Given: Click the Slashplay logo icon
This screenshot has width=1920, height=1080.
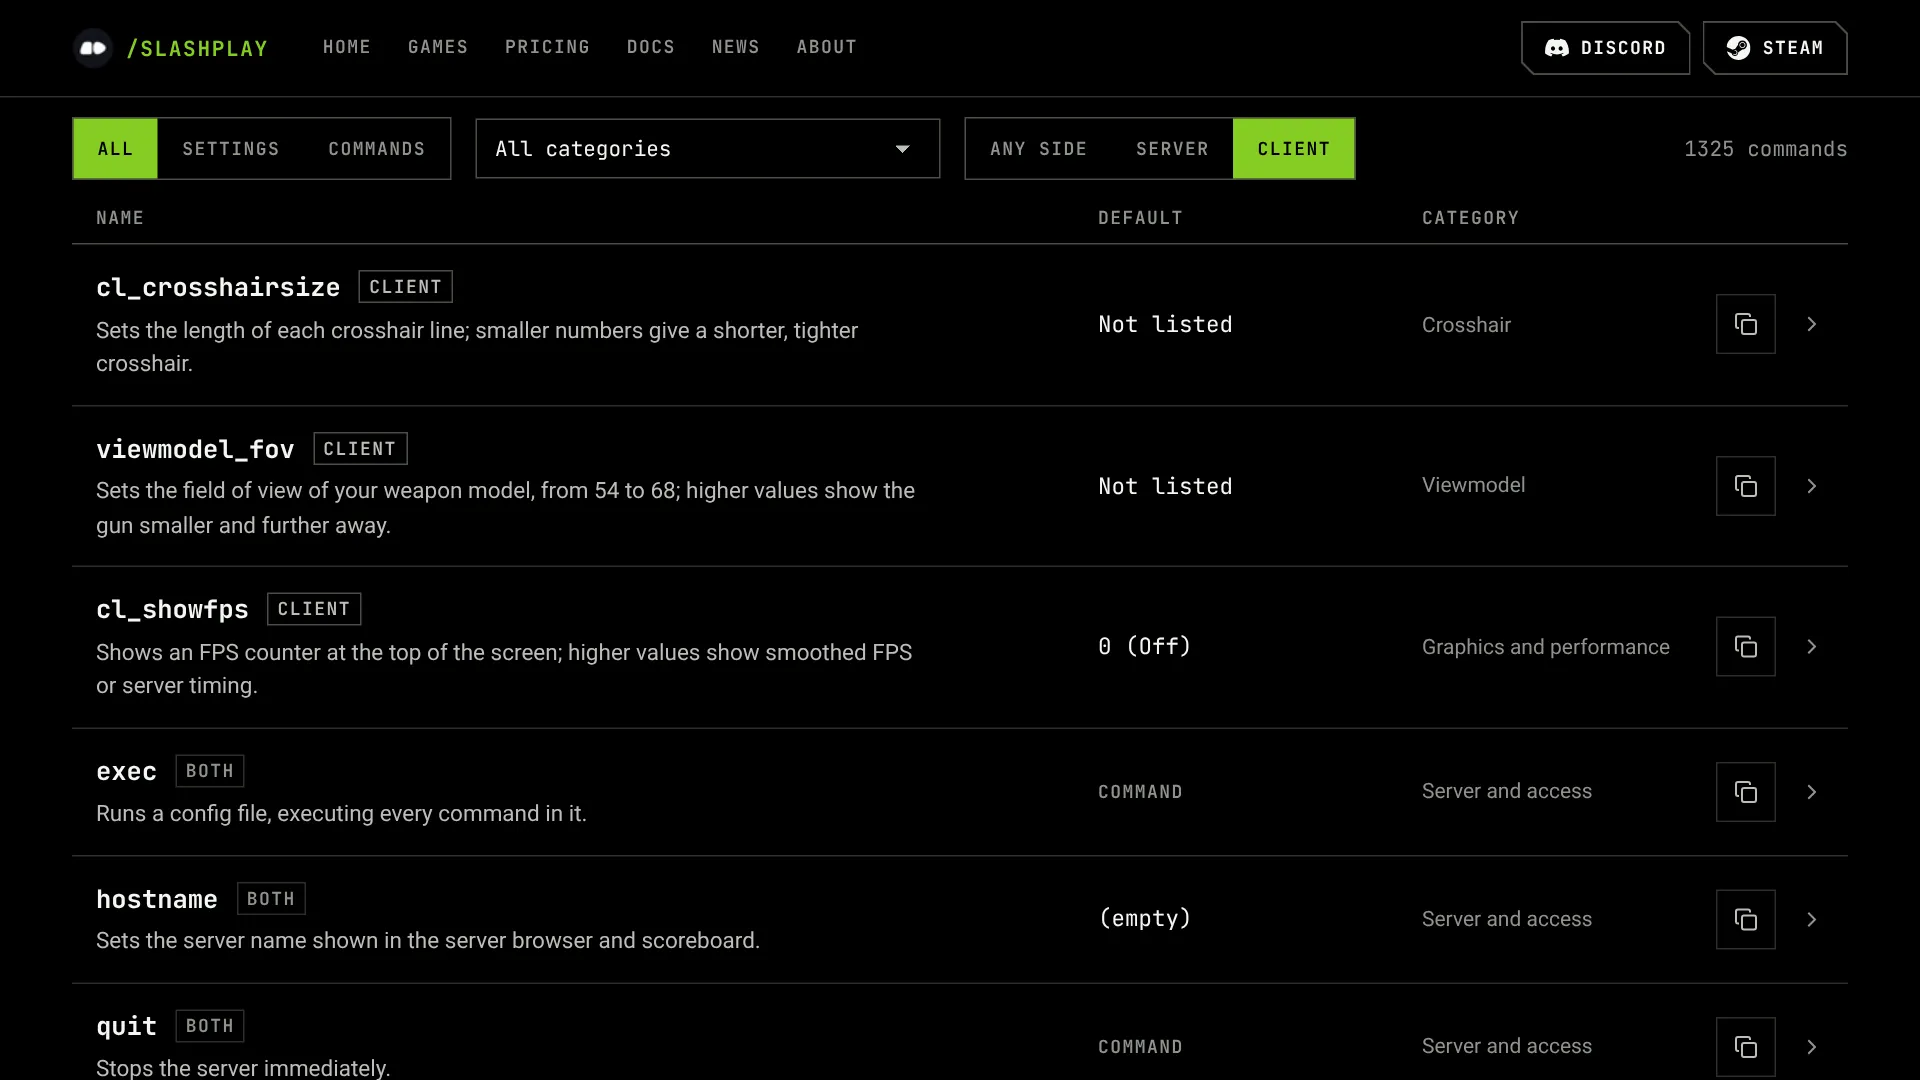Looking at the screenshot, I should coord(93,48).
